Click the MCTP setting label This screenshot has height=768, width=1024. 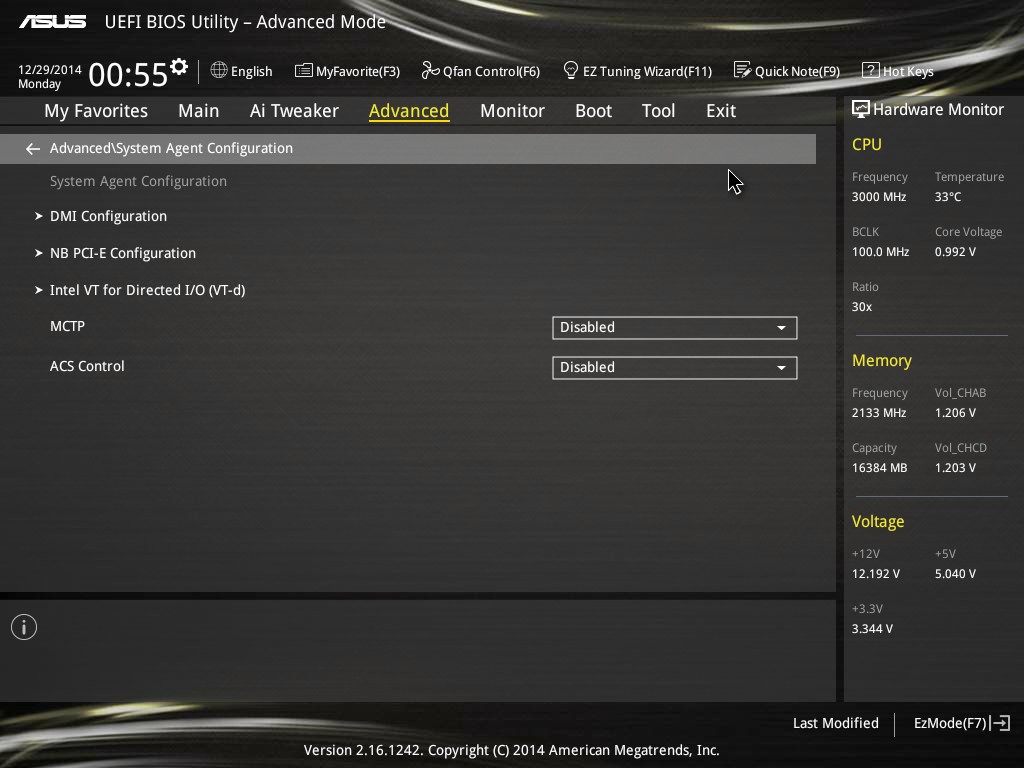67,326
